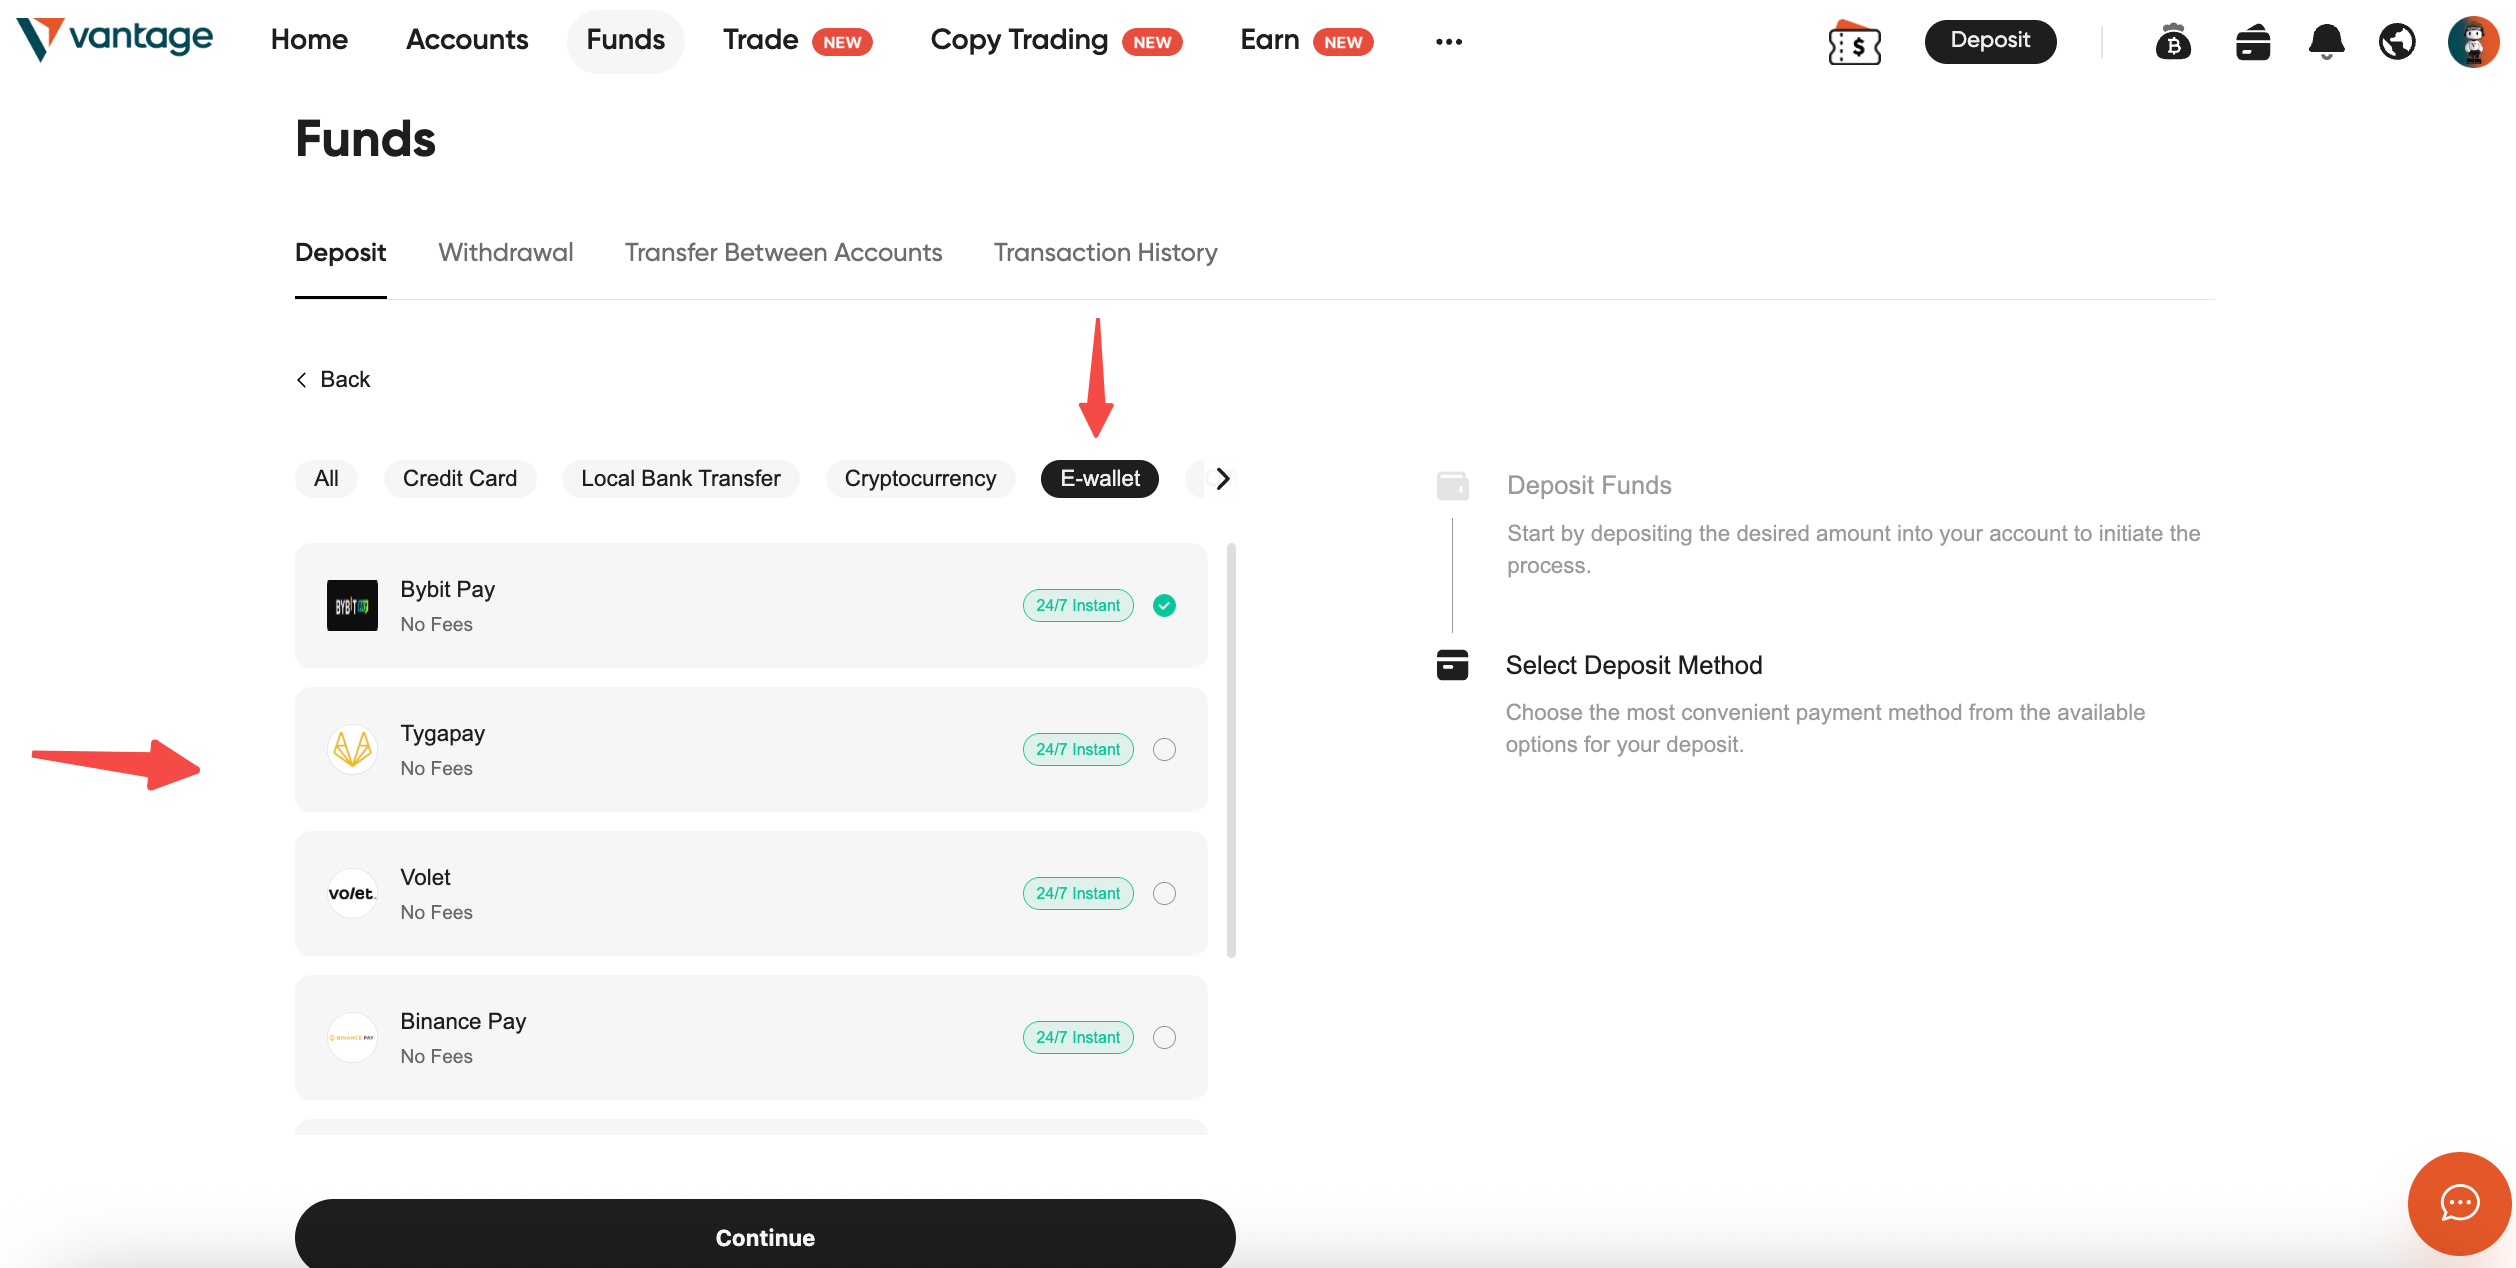Click the Copy Trading NEW badge

coord(1152,42)
